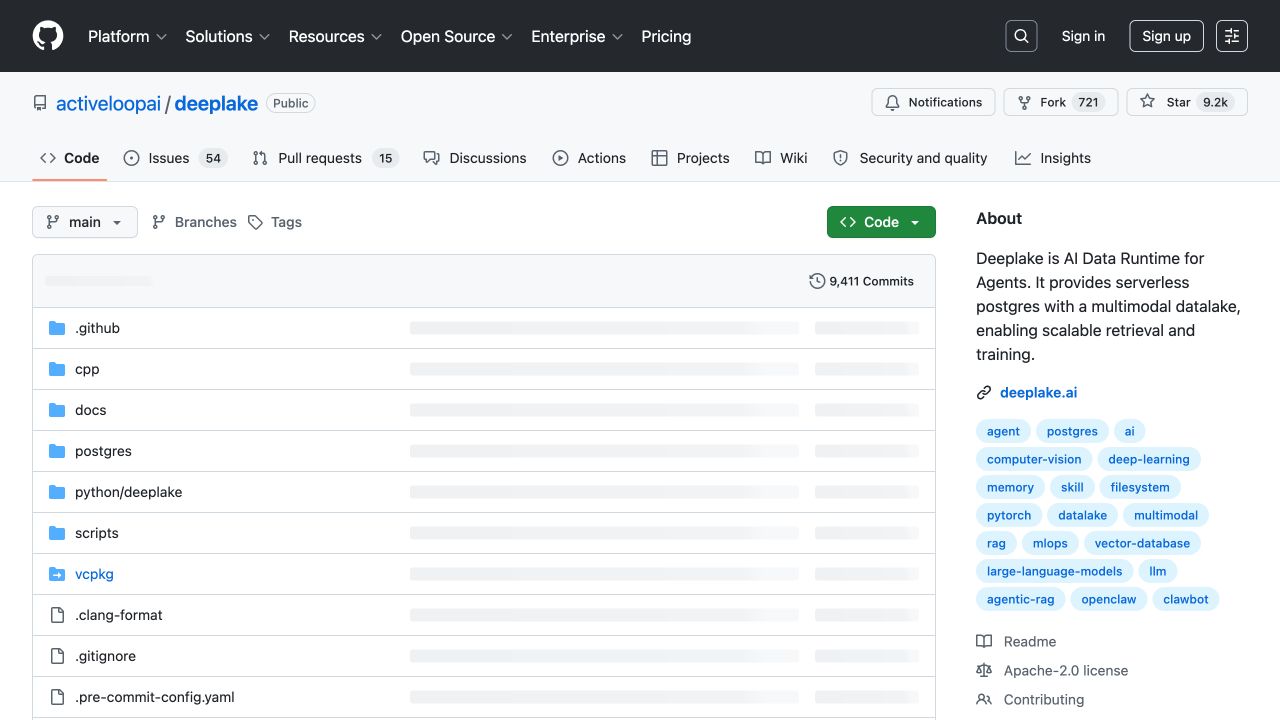This screenshot has width=1280, height=720.
Task: Click the vcpkg submodule icon
Action: pos(57,574)
